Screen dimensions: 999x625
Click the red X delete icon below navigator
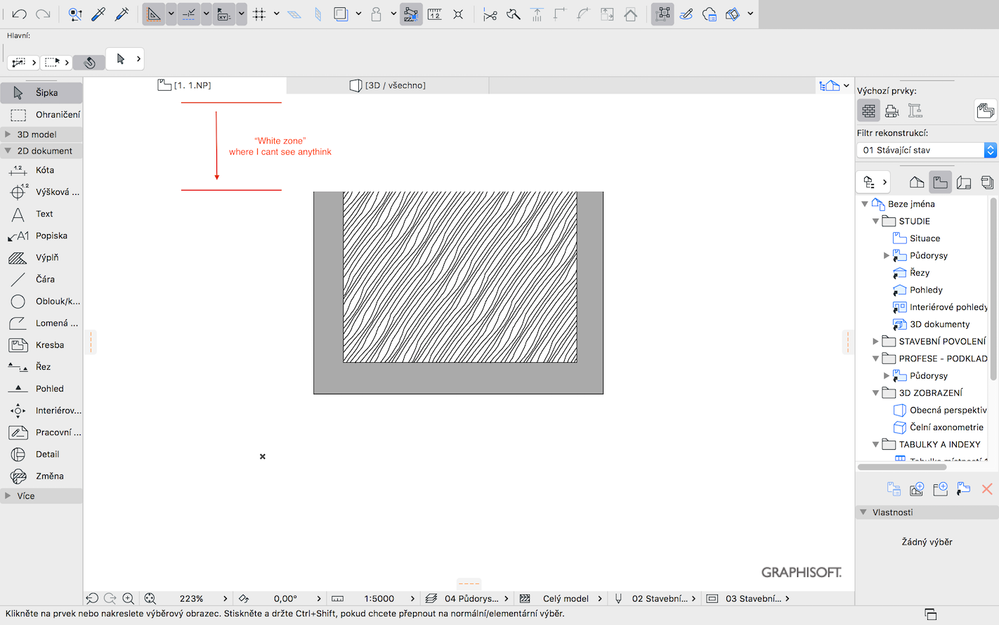pos(987,489)
